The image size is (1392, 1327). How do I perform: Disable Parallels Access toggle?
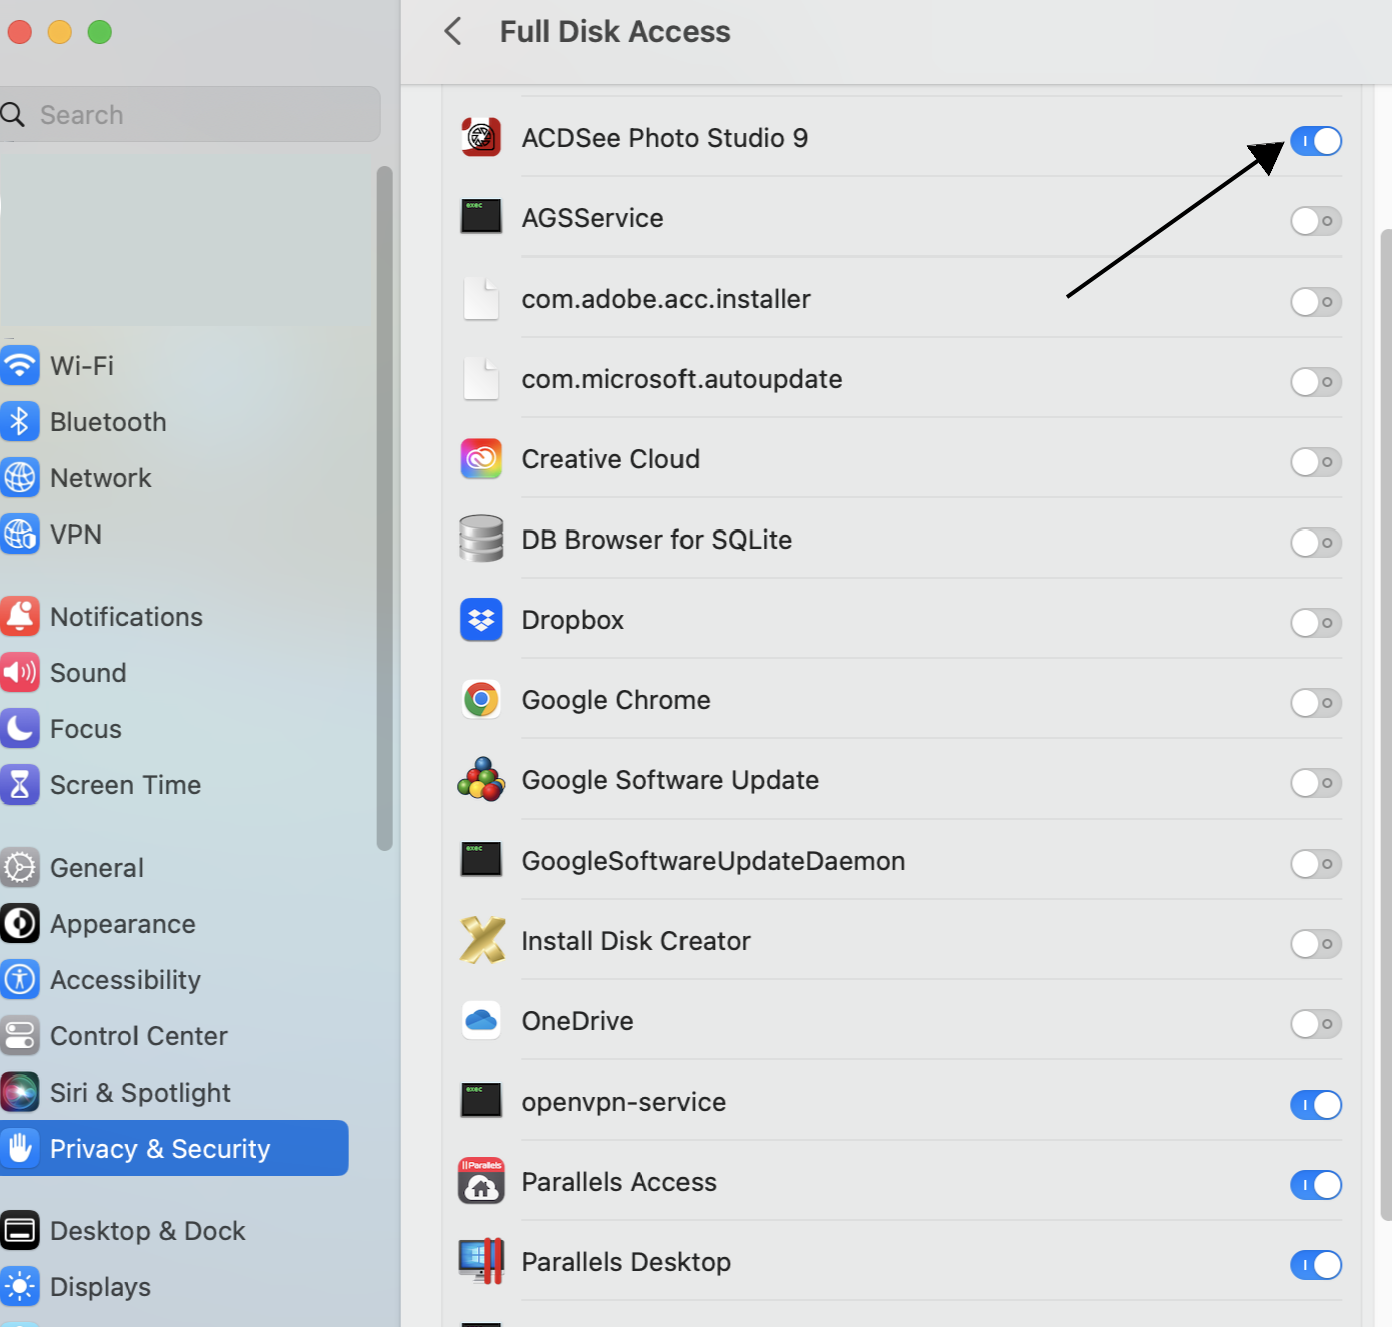1315,1184
